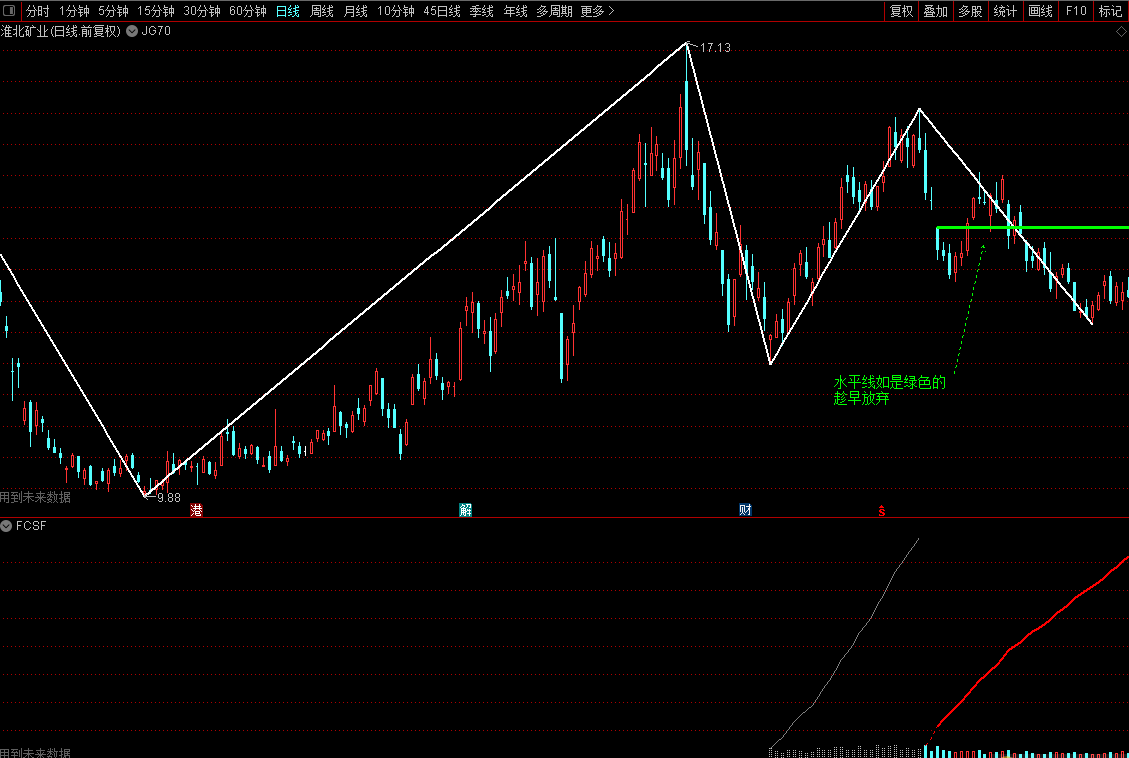Click the 港 event marker
Screen dimensions: 1129x758
coord(196,510)
